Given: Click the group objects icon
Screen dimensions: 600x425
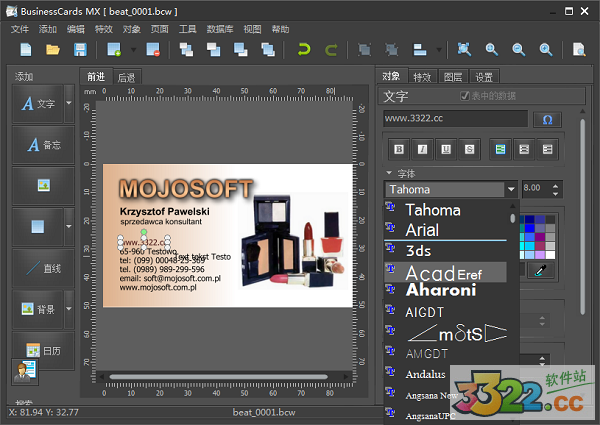Looking at the screenshot, I should click(364, 50).
